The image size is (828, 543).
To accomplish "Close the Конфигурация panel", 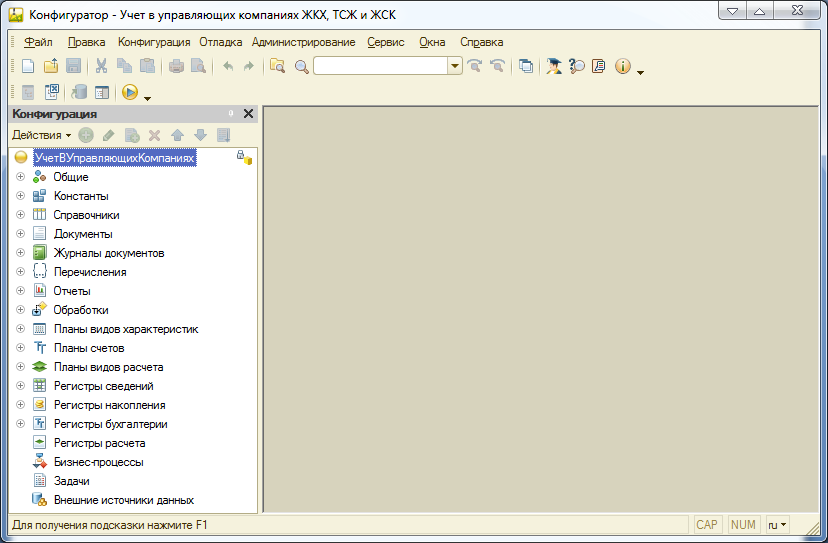I will click(x=248, y=114).
